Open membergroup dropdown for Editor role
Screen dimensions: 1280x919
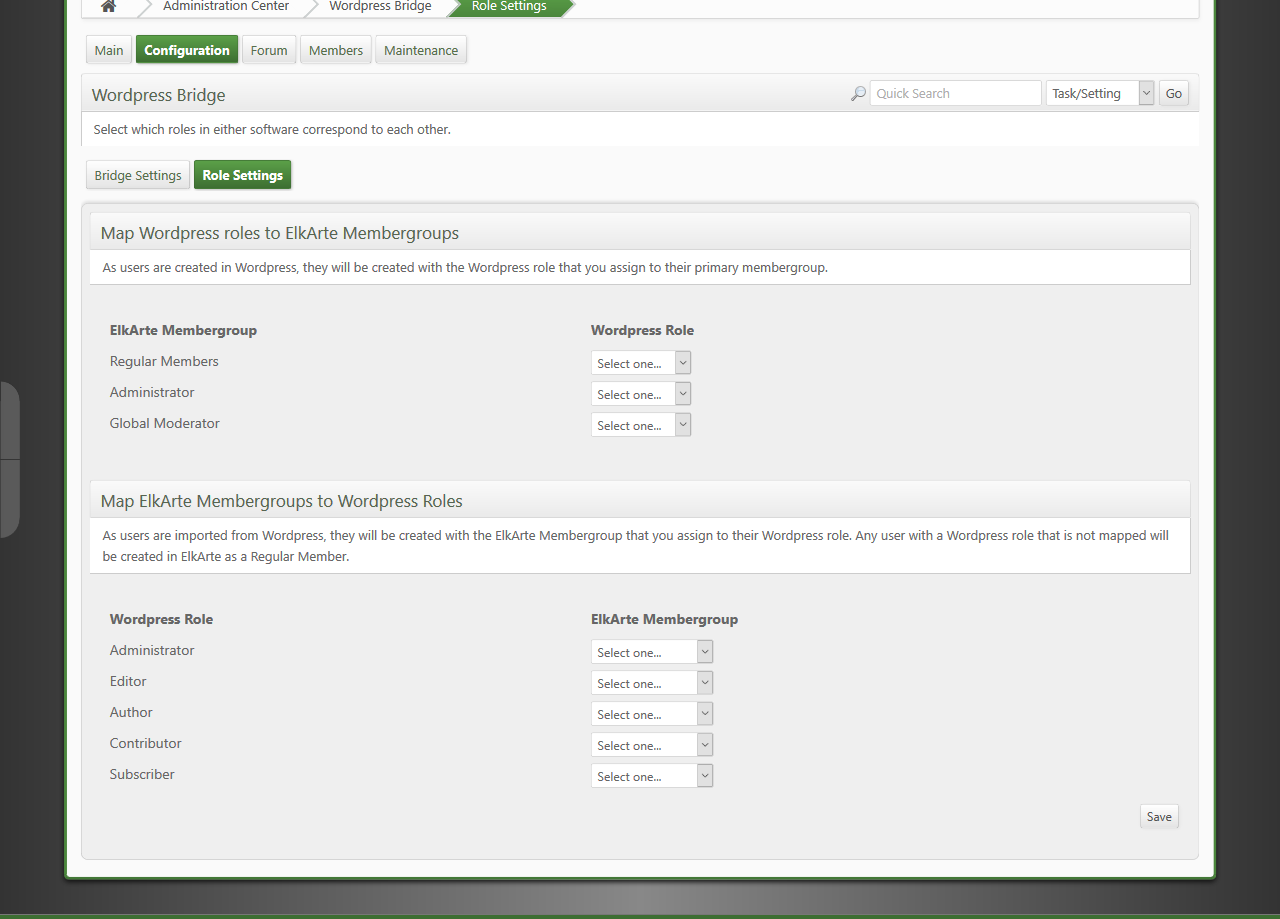[652, 683]
